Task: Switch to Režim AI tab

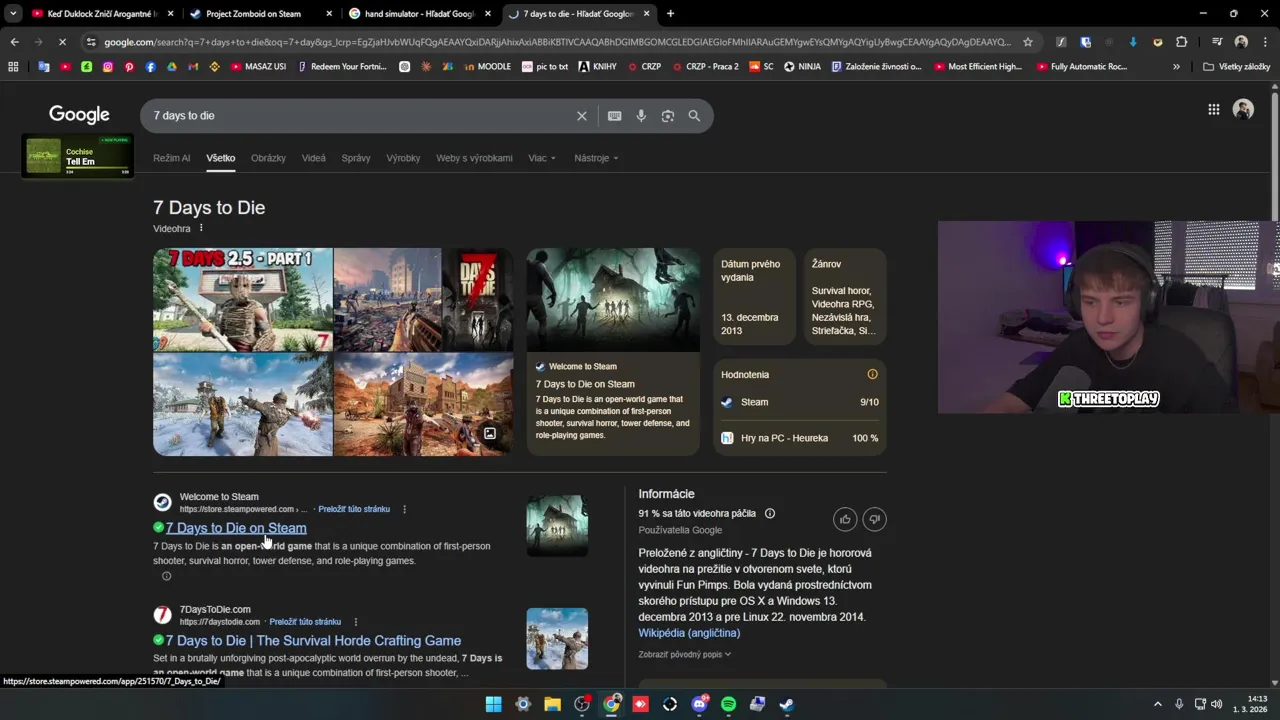Action: (x=172, y=158)
